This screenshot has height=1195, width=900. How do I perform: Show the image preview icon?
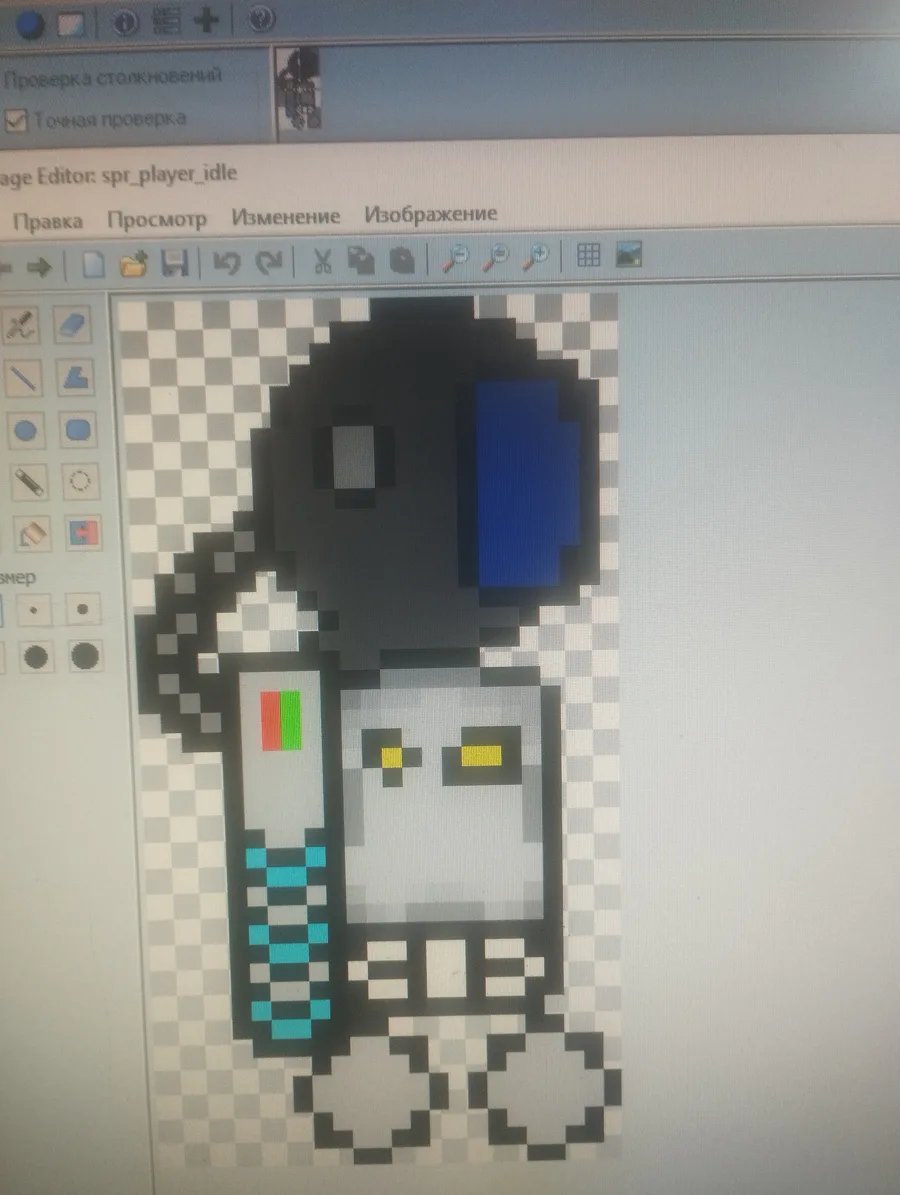[x=629, y=254]
